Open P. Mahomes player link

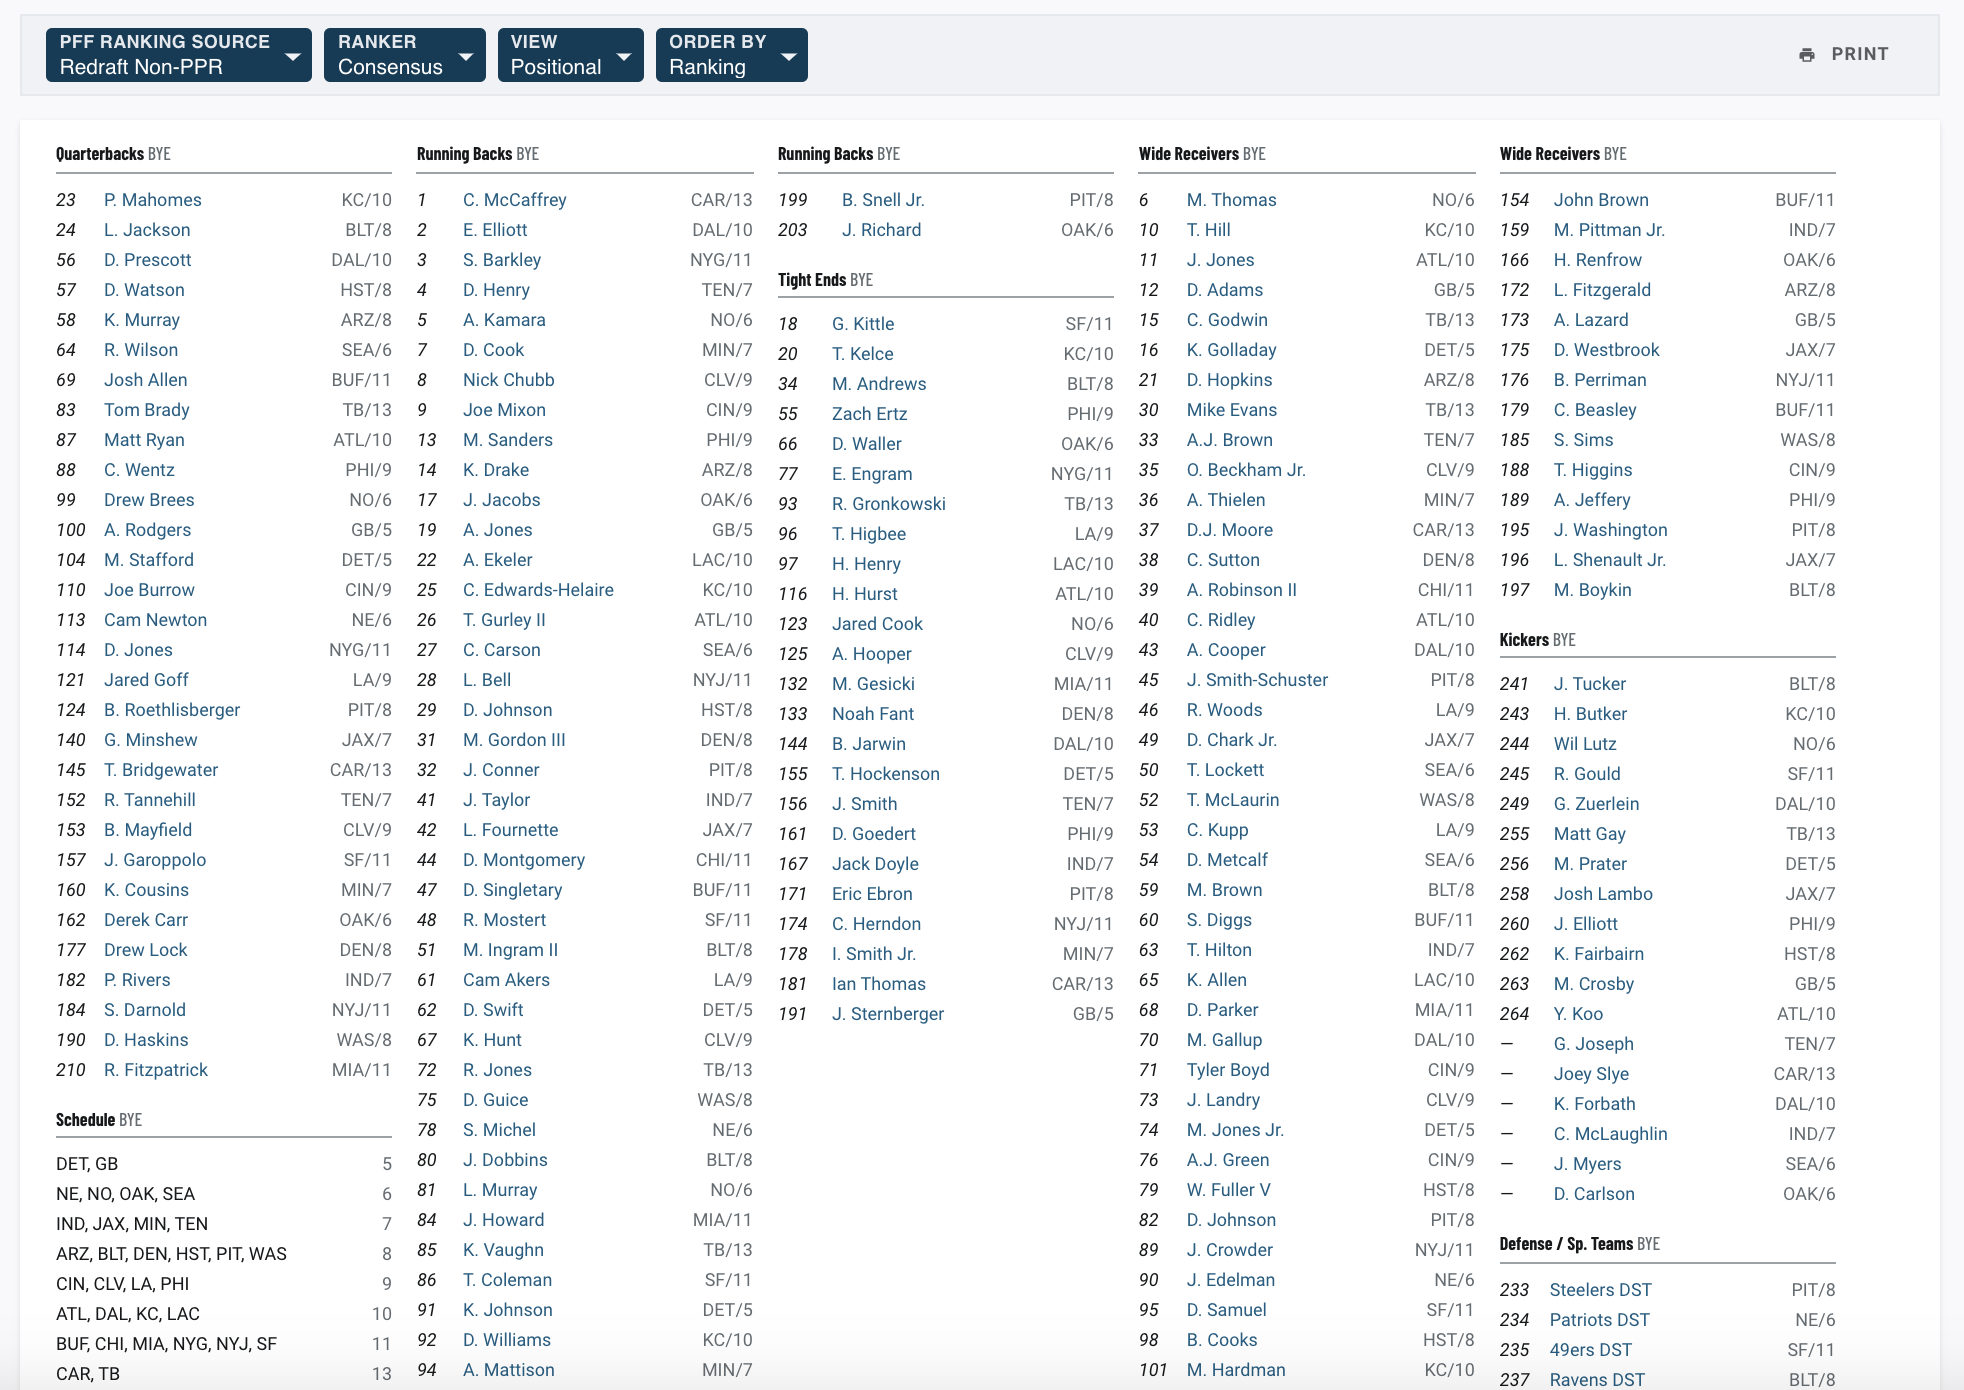[153, 200]
